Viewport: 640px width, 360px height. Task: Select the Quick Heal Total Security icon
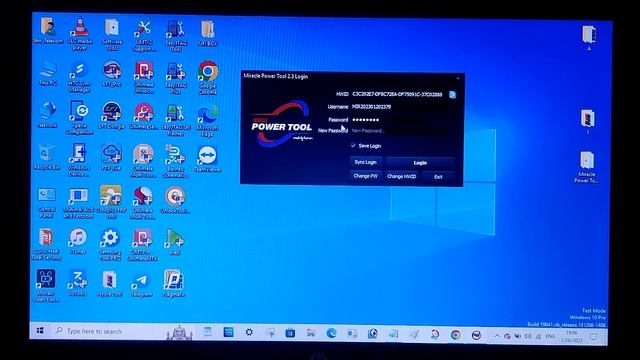tap(47, 244)
